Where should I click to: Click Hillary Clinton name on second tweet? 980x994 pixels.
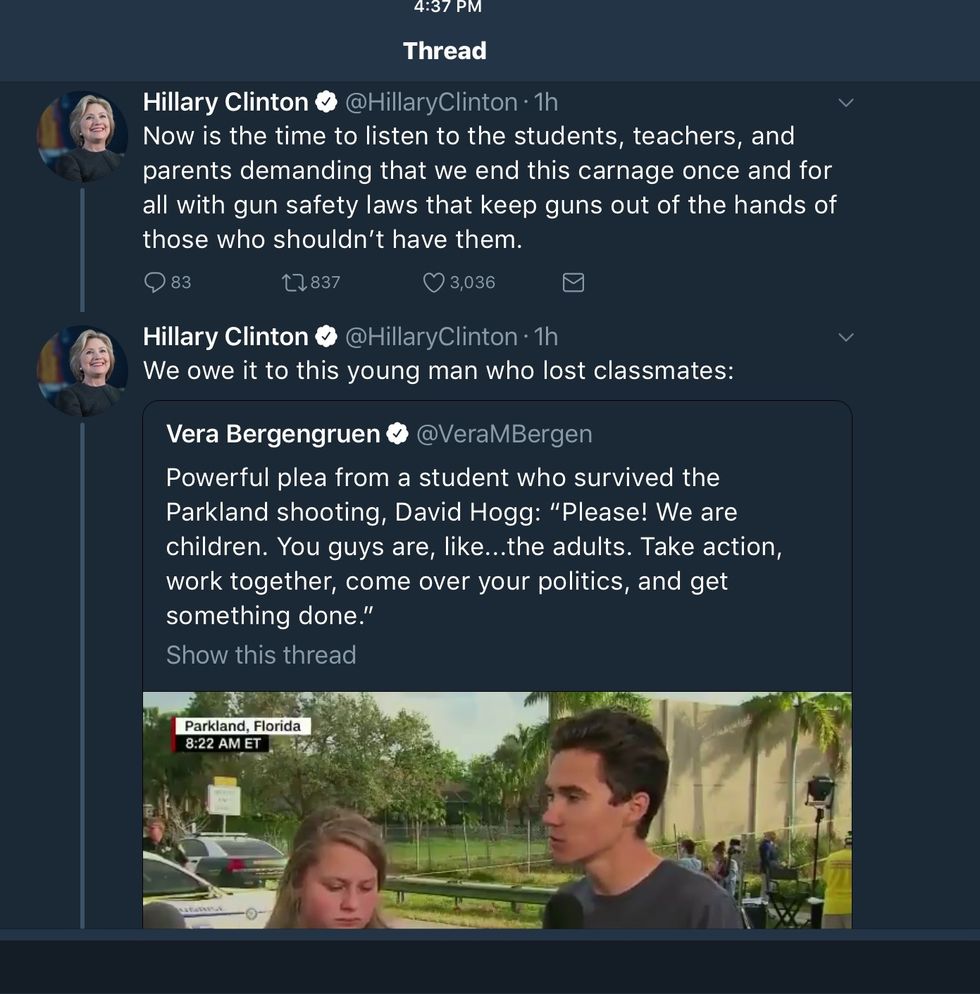coord(225,337)
